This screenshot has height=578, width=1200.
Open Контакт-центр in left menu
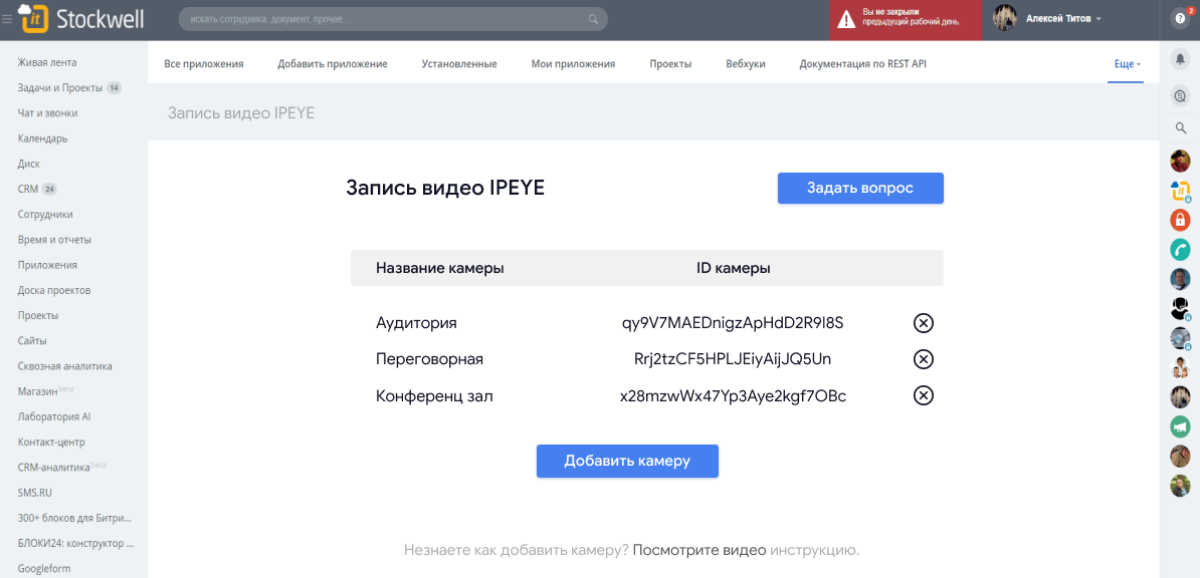point(51,442)
